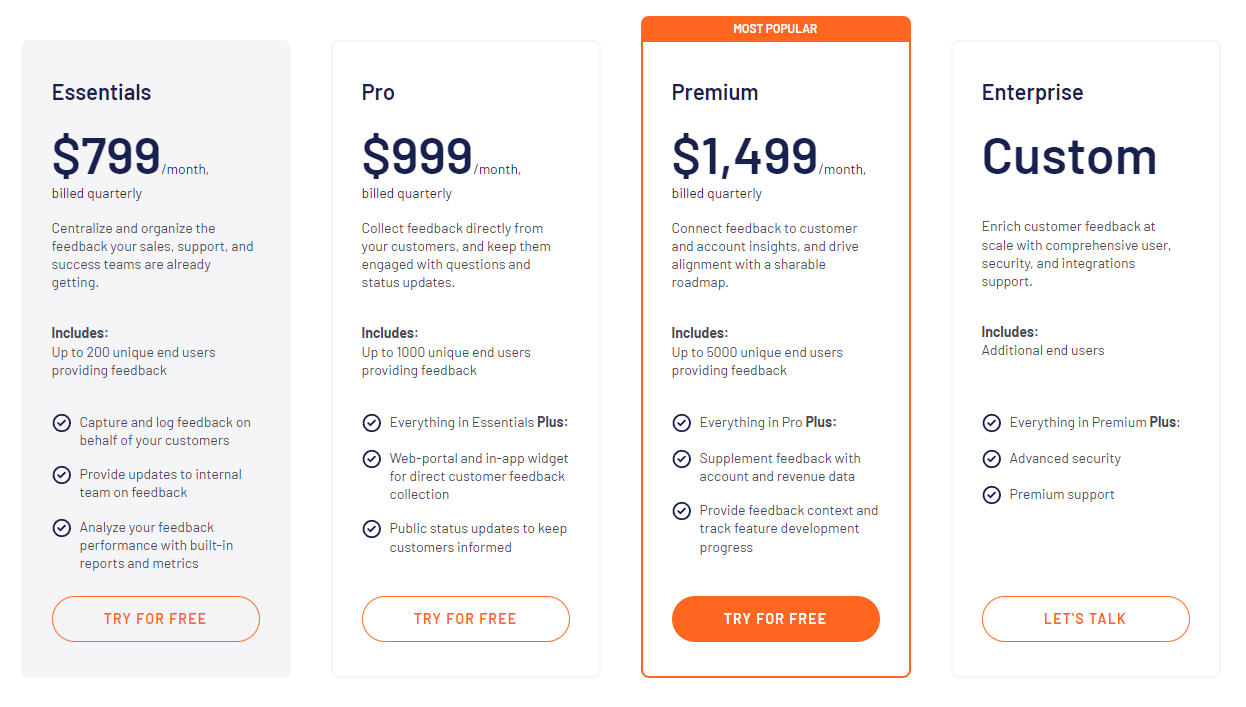Image resolution: width=1246 pixels, height=707 pixels.
Task: Click checkmark icon beside 'Capture and log feedback'
Action: pyautogui.click(x=61, y=423)
